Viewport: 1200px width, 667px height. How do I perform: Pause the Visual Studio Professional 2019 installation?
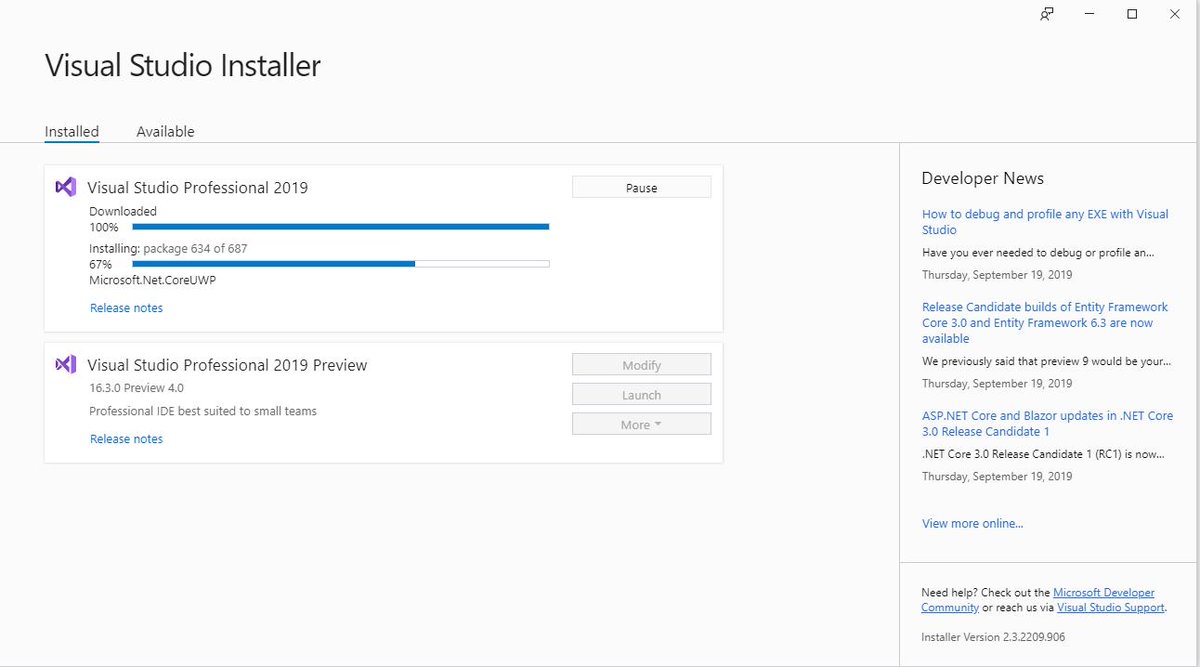coord(641,188)
